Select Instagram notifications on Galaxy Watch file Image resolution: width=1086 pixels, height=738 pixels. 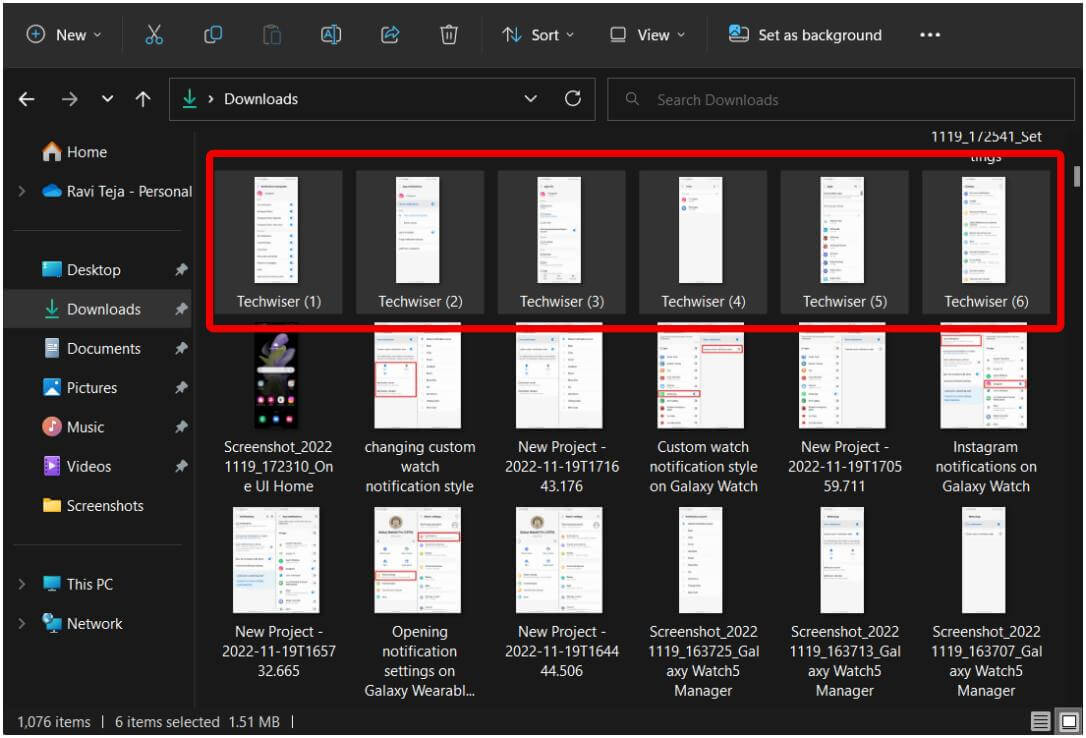tap(986, 410)
